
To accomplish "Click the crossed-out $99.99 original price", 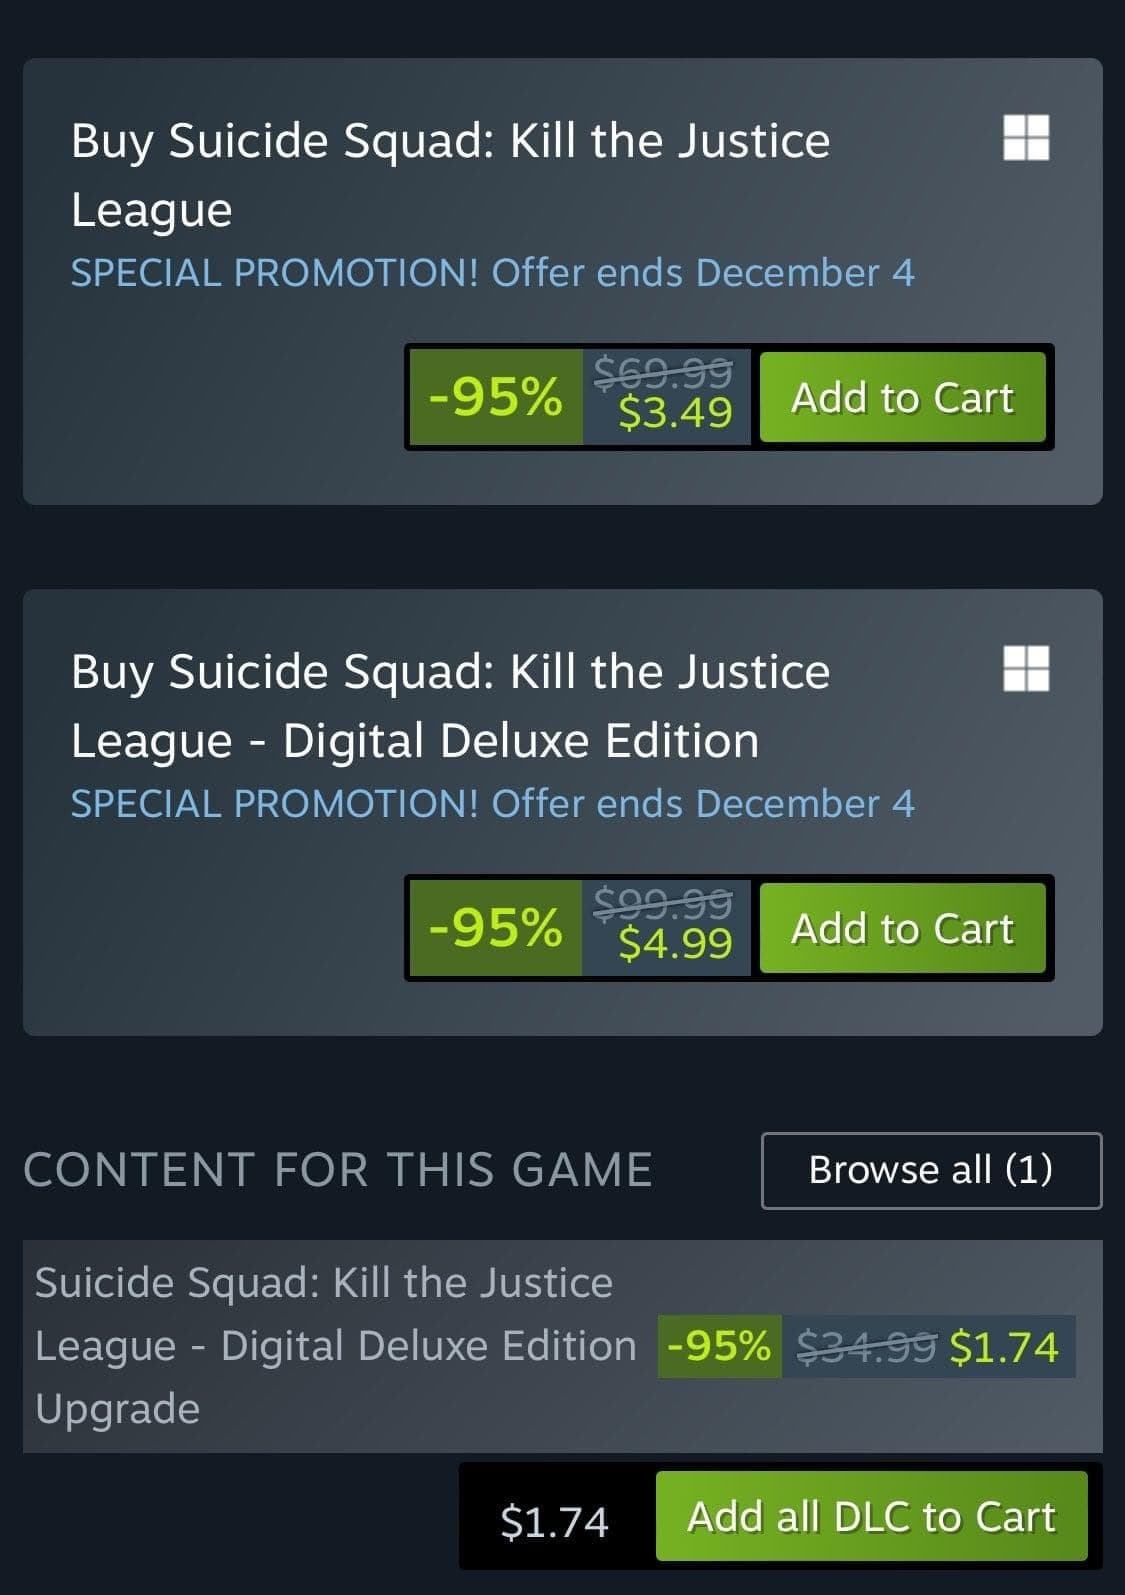I will 663,903.
